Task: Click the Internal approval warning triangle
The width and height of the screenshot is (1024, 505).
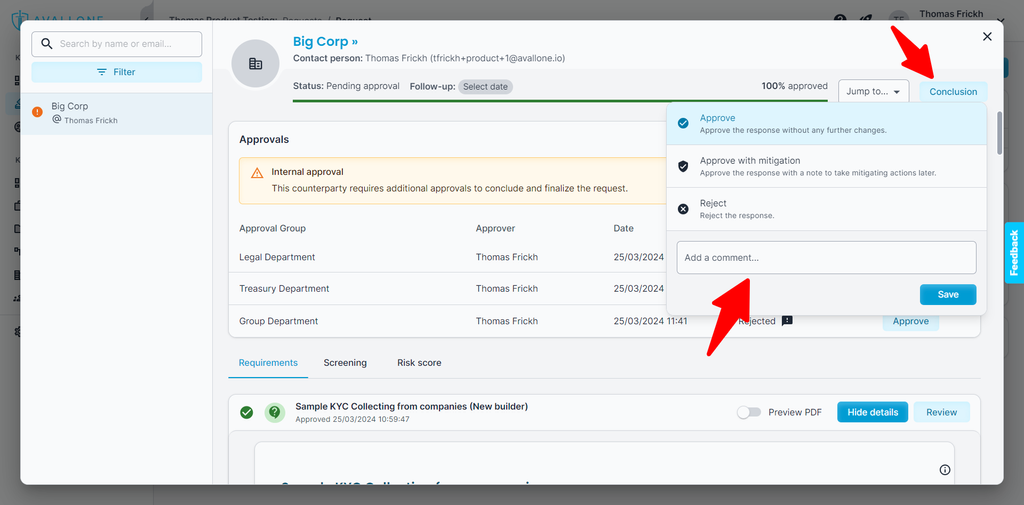Action: pos(257,173)
